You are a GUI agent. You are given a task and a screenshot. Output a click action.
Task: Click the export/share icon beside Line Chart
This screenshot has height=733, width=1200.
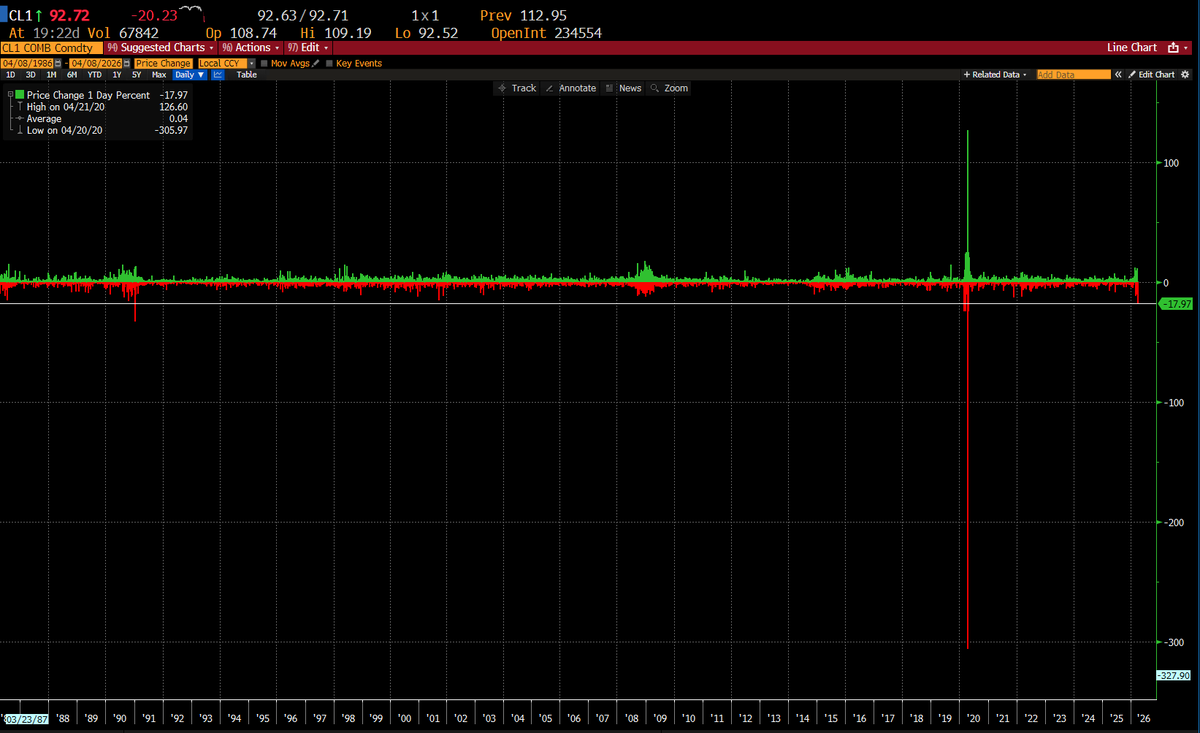click(1173, 48)
